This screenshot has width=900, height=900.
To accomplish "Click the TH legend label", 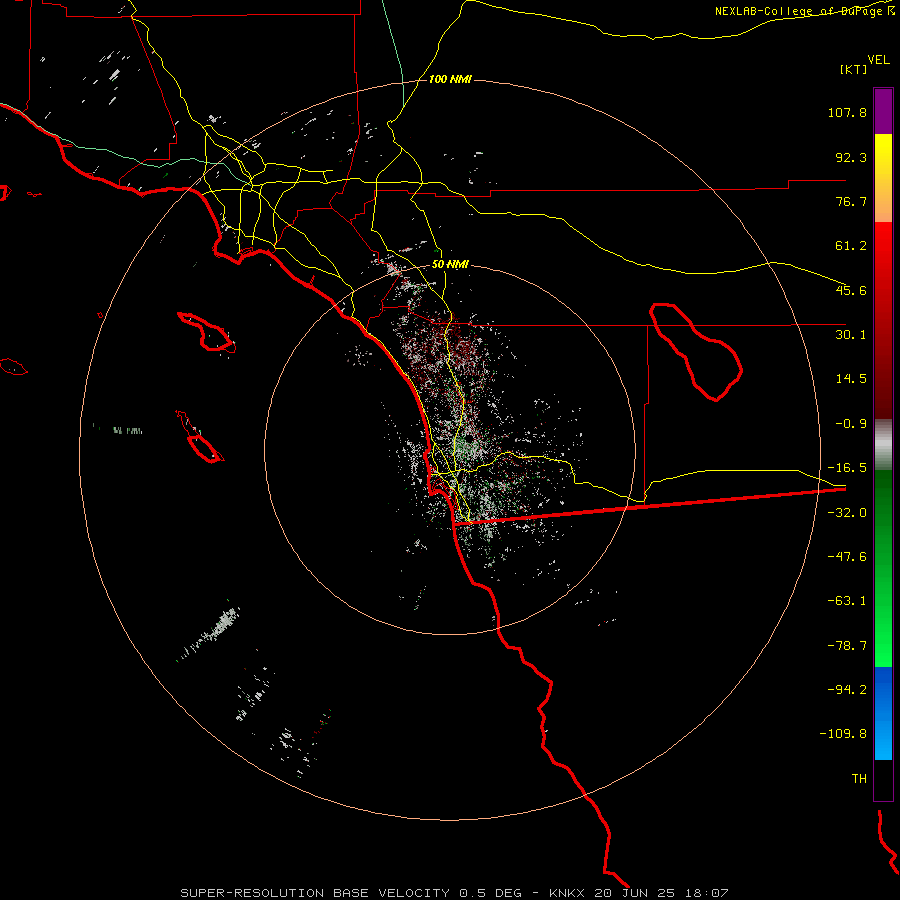I will click(859, 779).
